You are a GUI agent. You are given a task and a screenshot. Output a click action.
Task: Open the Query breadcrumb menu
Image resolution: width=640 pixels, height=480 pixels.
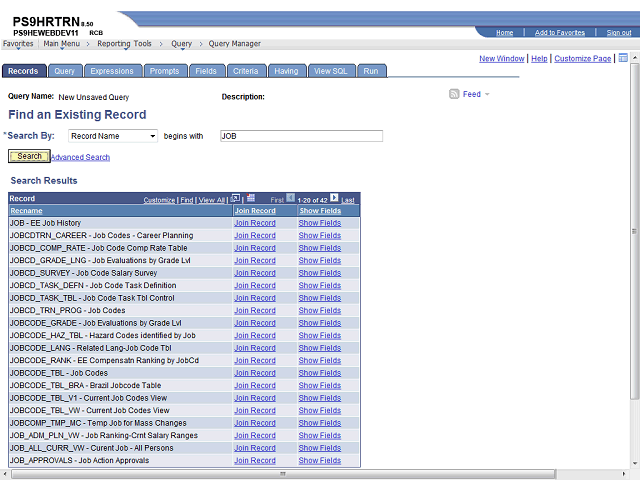point(181,44)
